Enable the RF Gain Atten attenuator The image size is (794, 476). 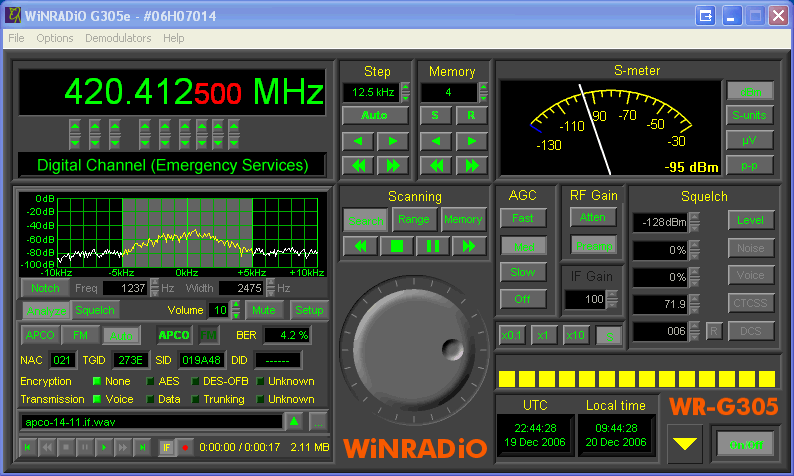click(x=592, y=217)
